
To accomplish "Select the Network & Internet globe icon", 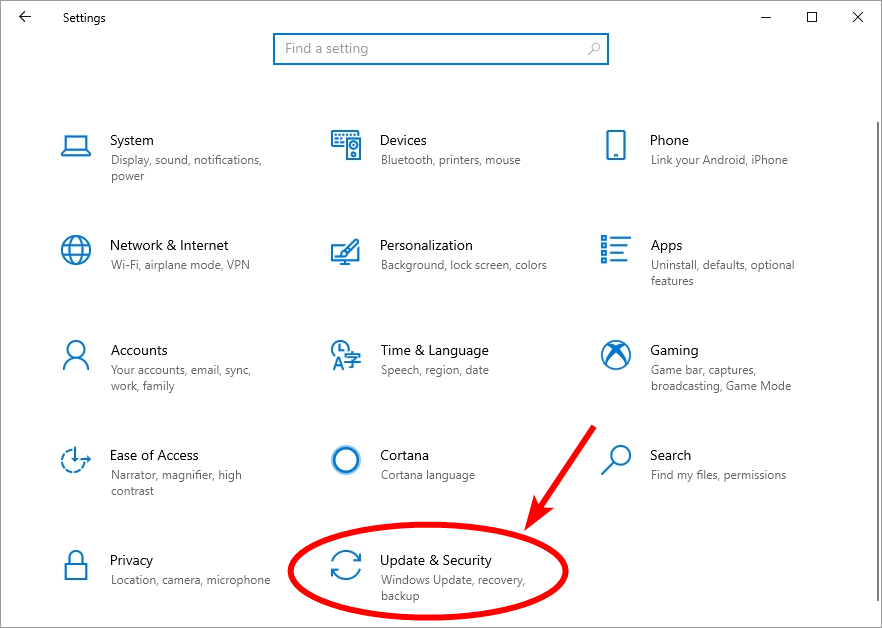I will click(x=76, y=250).
